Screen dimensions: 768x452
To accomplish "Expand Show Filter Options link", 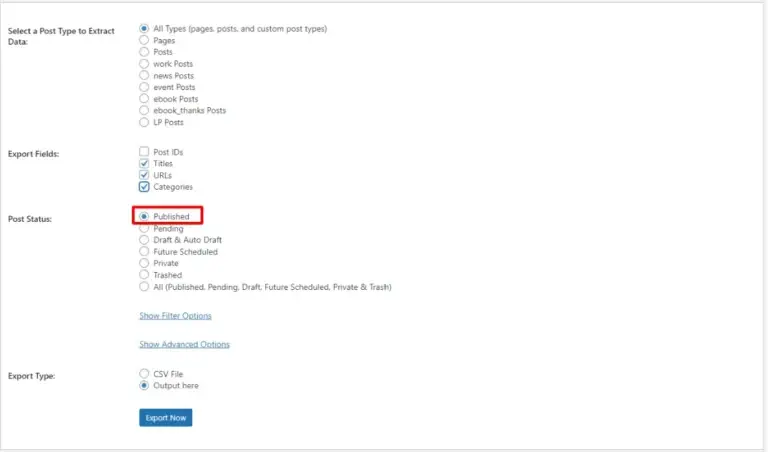I will pos(175,316).
